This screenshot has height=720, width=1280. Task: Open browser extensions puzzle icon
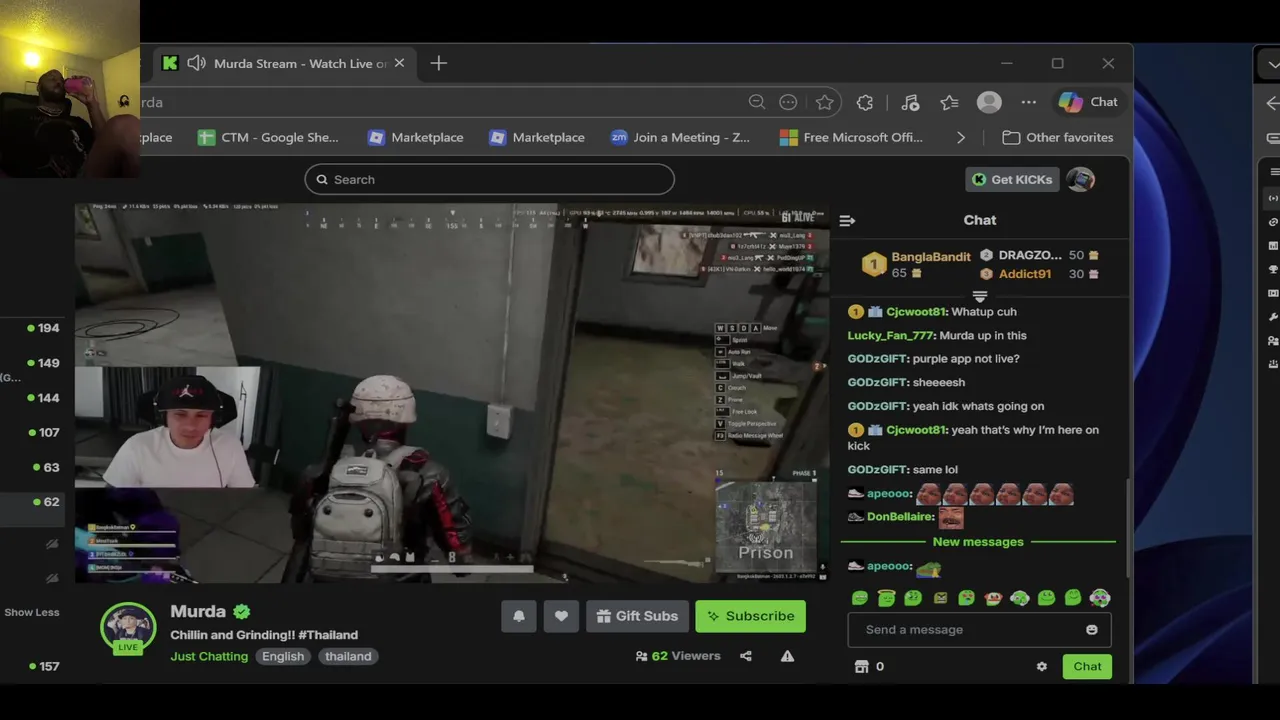coord(865,102)
